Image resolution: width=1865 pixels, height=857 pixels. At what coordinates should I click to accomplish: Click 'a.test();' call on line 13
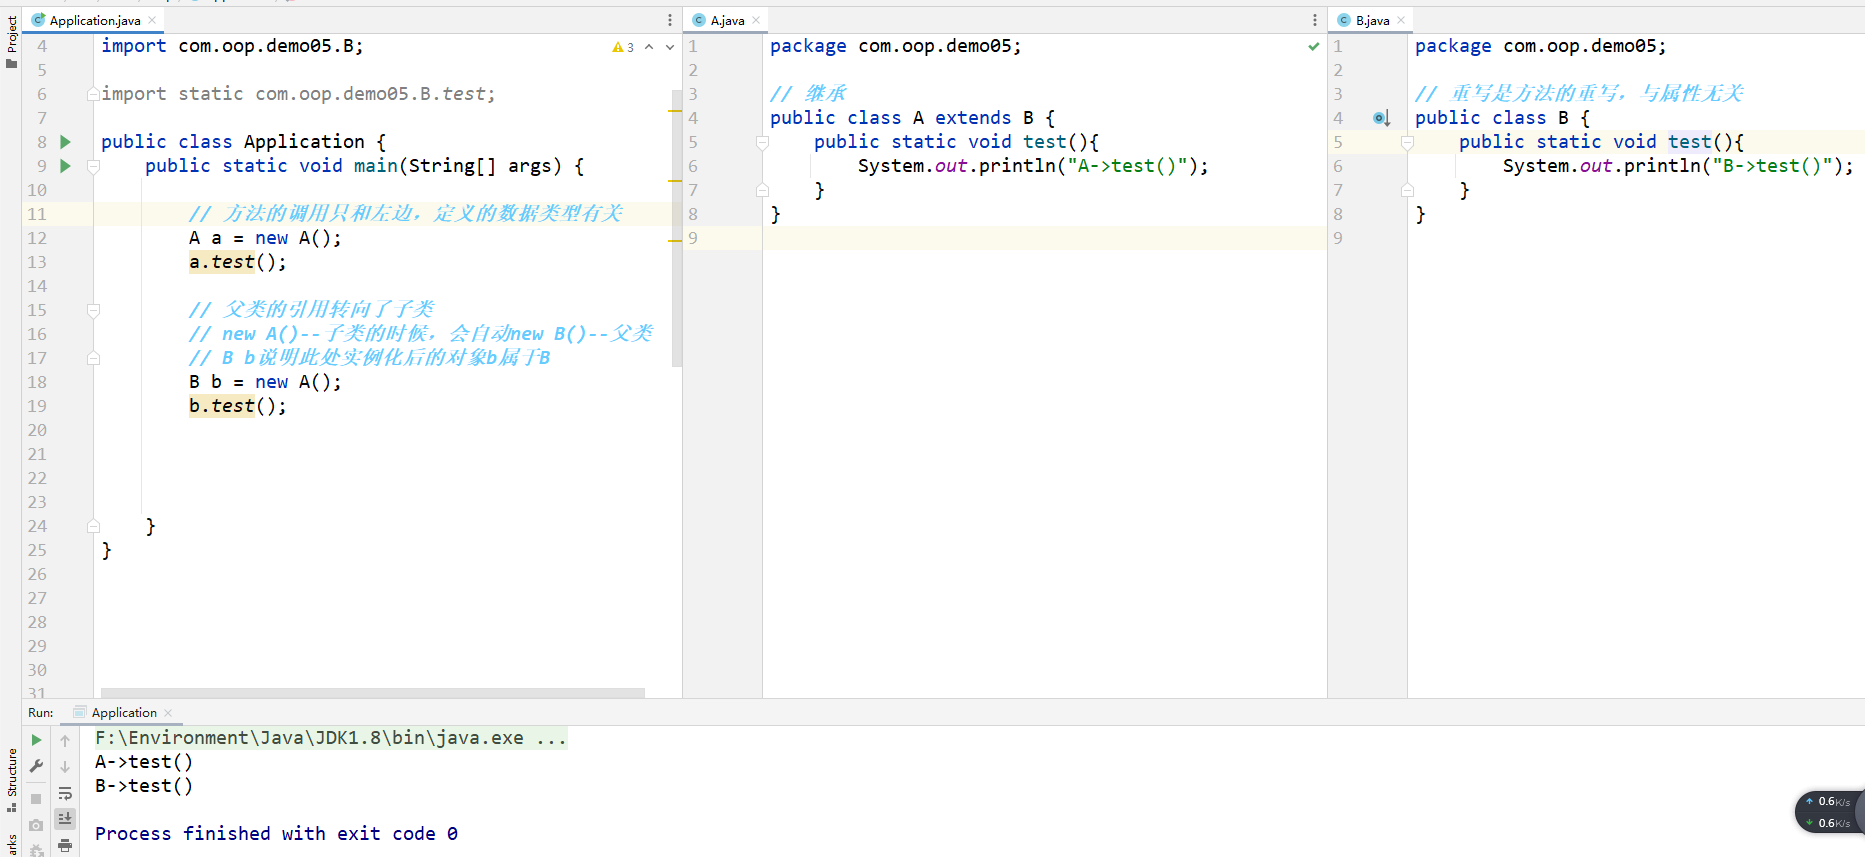coord(238,262)
